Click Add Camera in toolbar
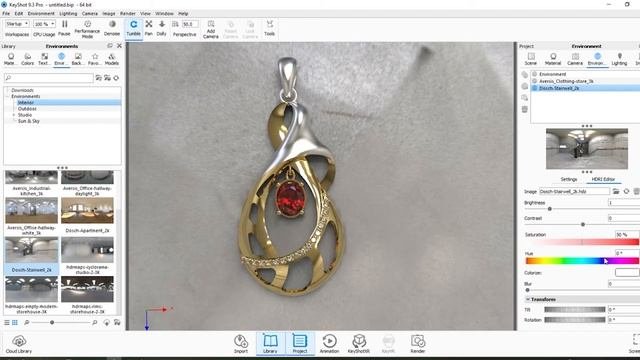 (211, 29)
